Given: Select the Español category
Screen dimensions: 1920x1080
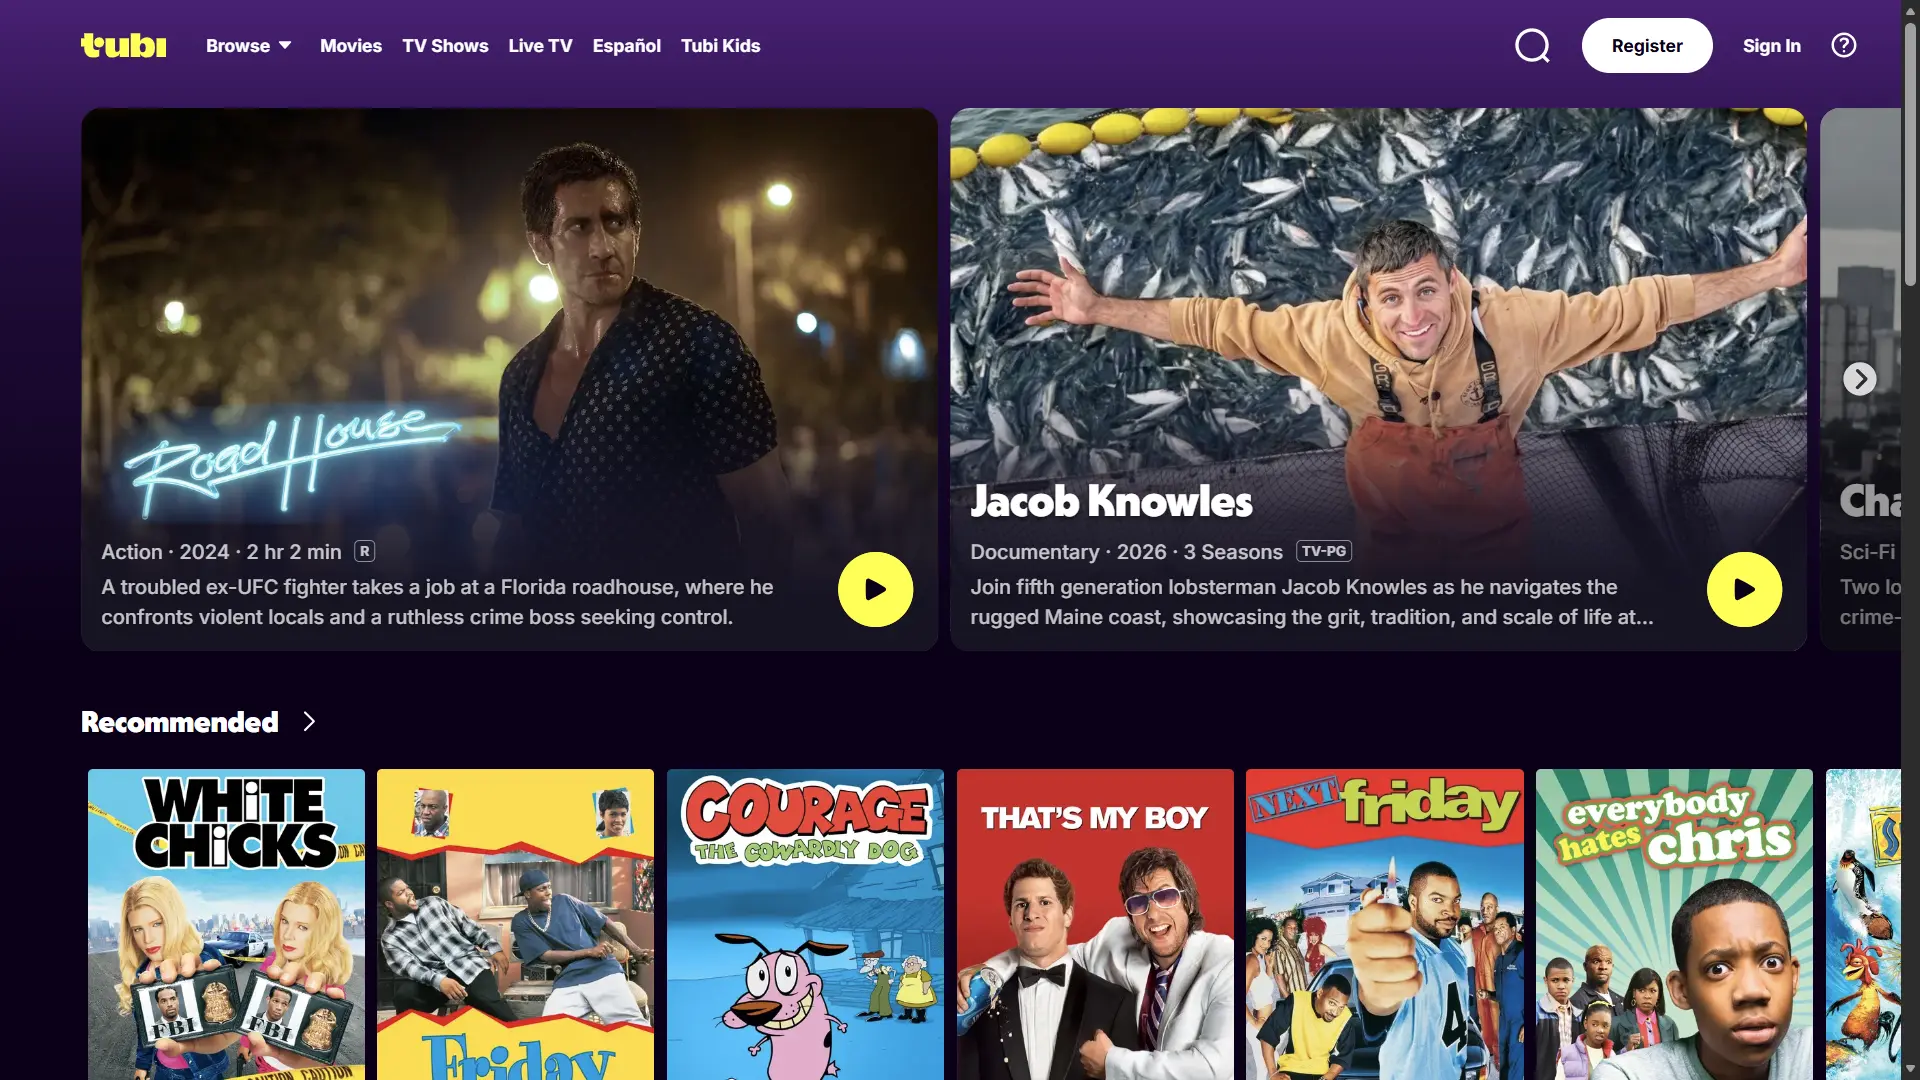Looking at the screenshot, I should coord(627,46).
